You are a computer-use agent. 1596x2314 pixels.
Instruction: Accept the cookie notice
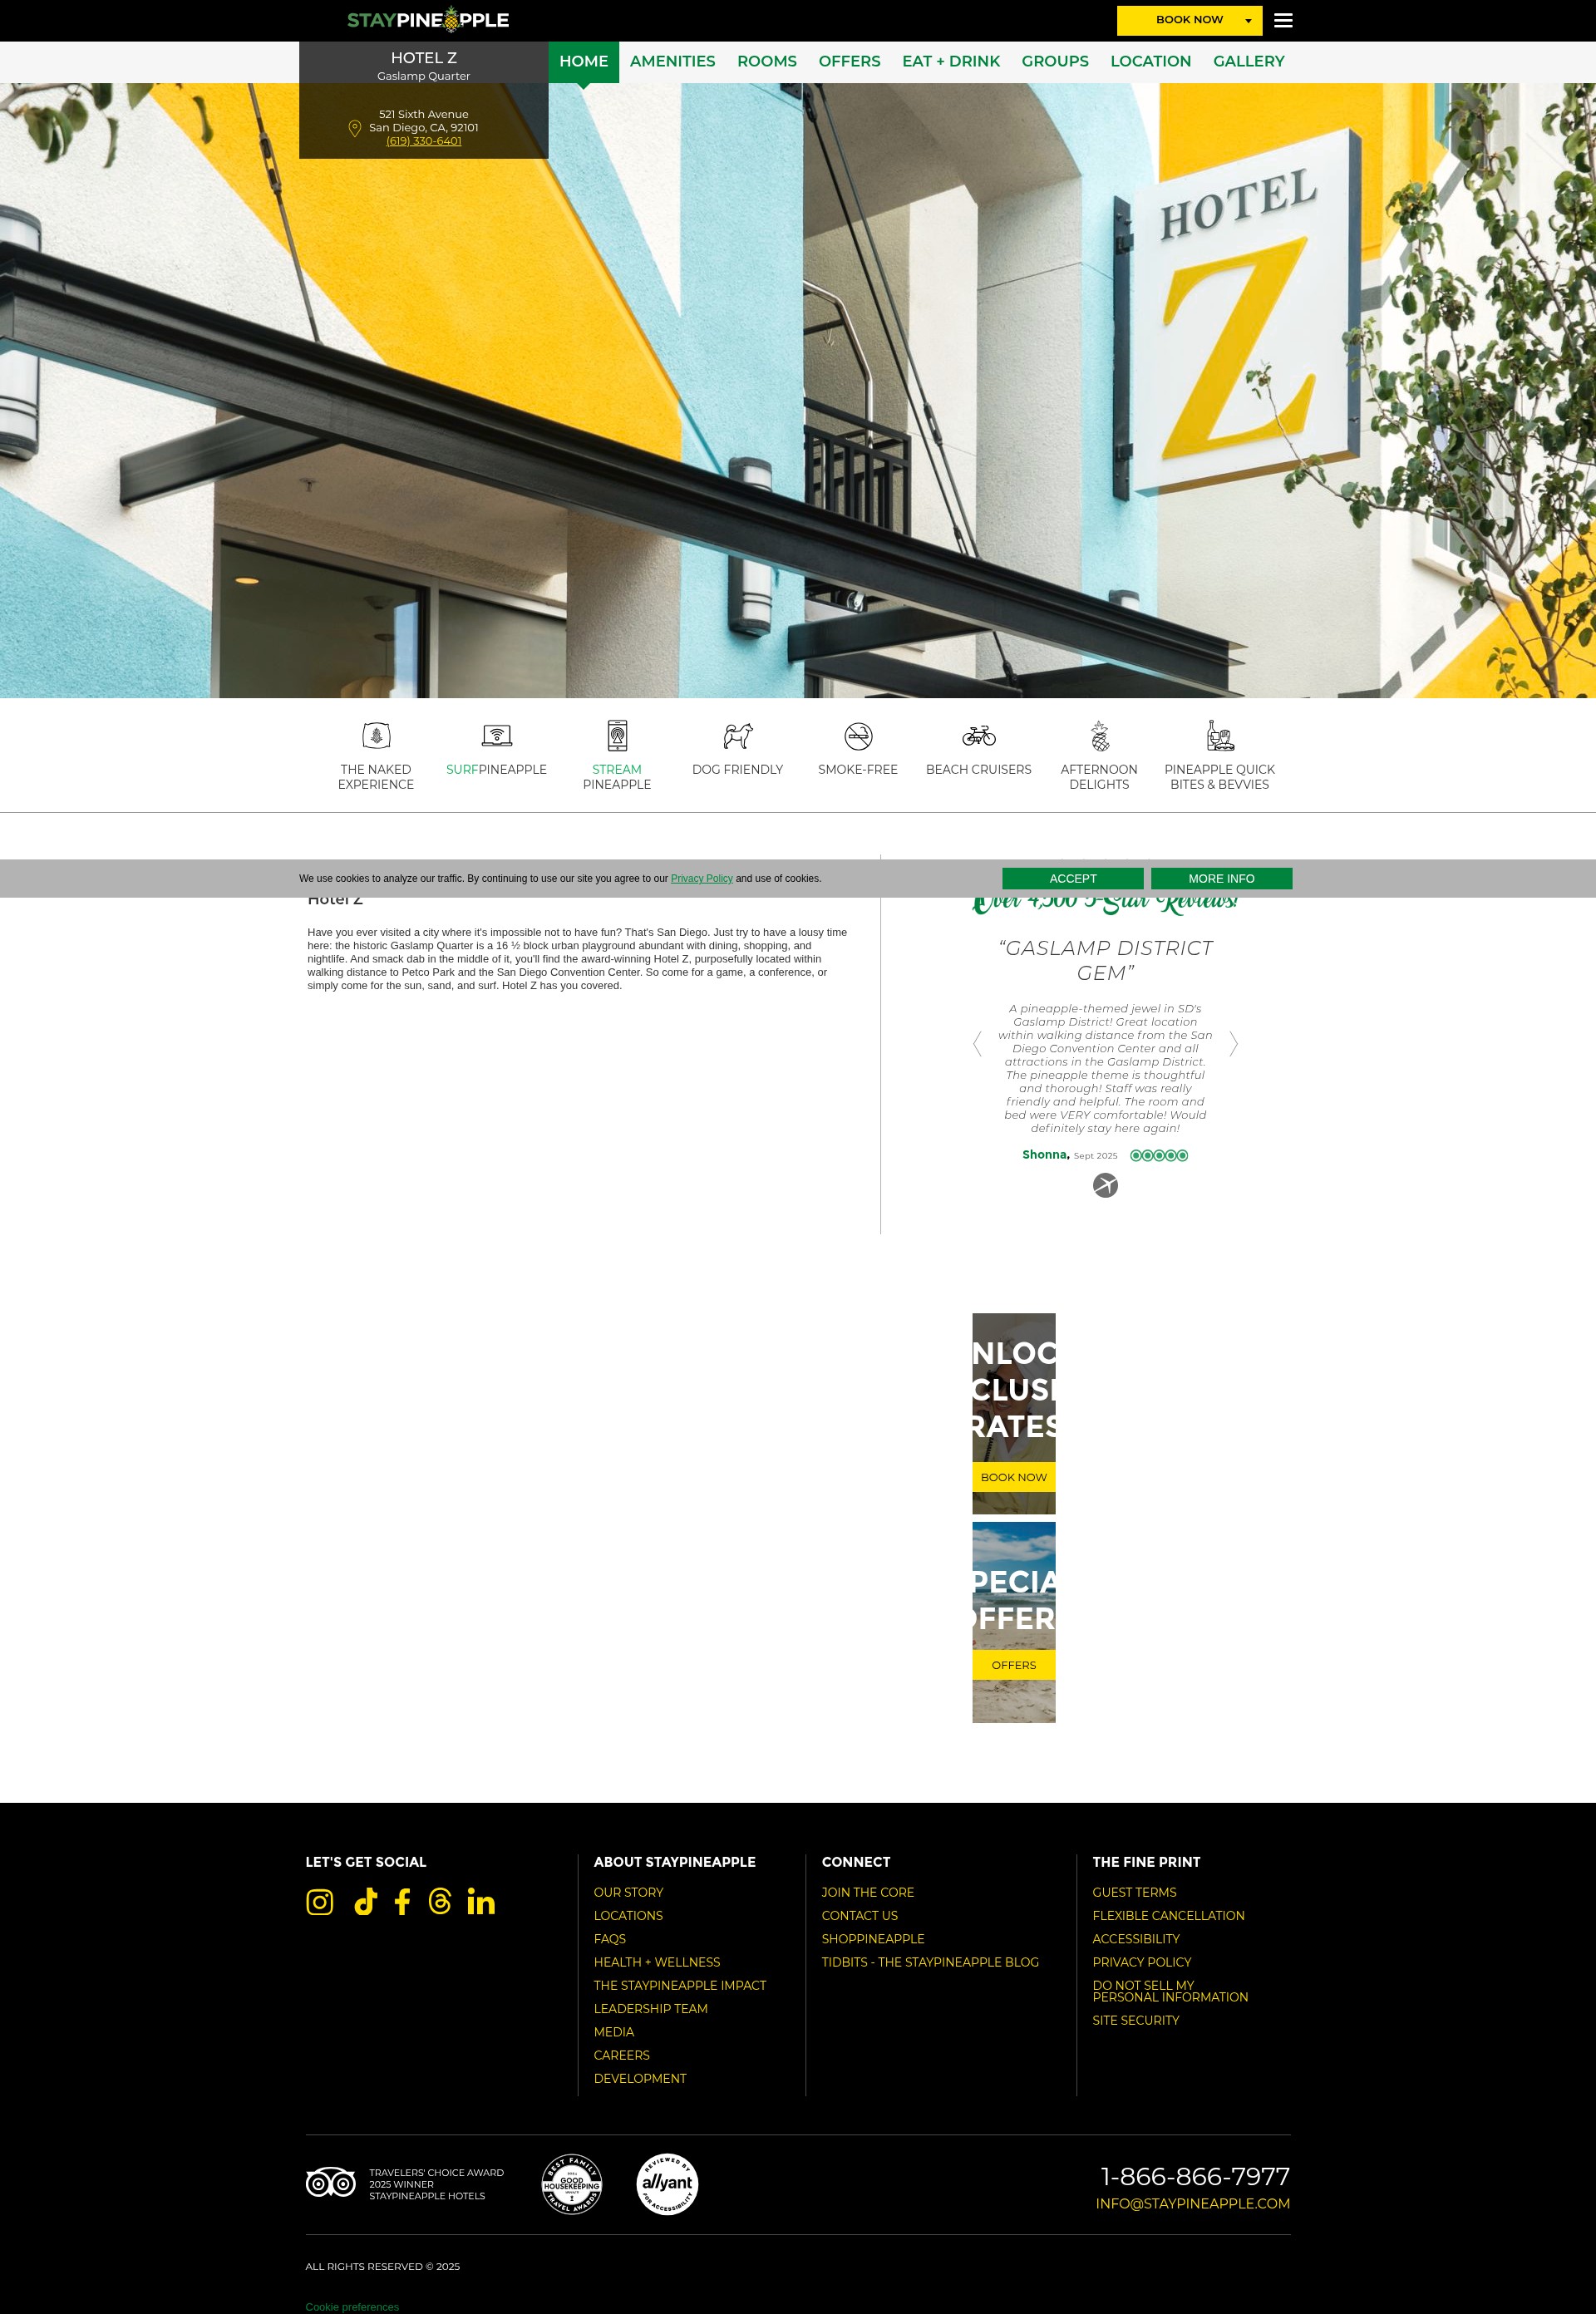point(1073,878)
